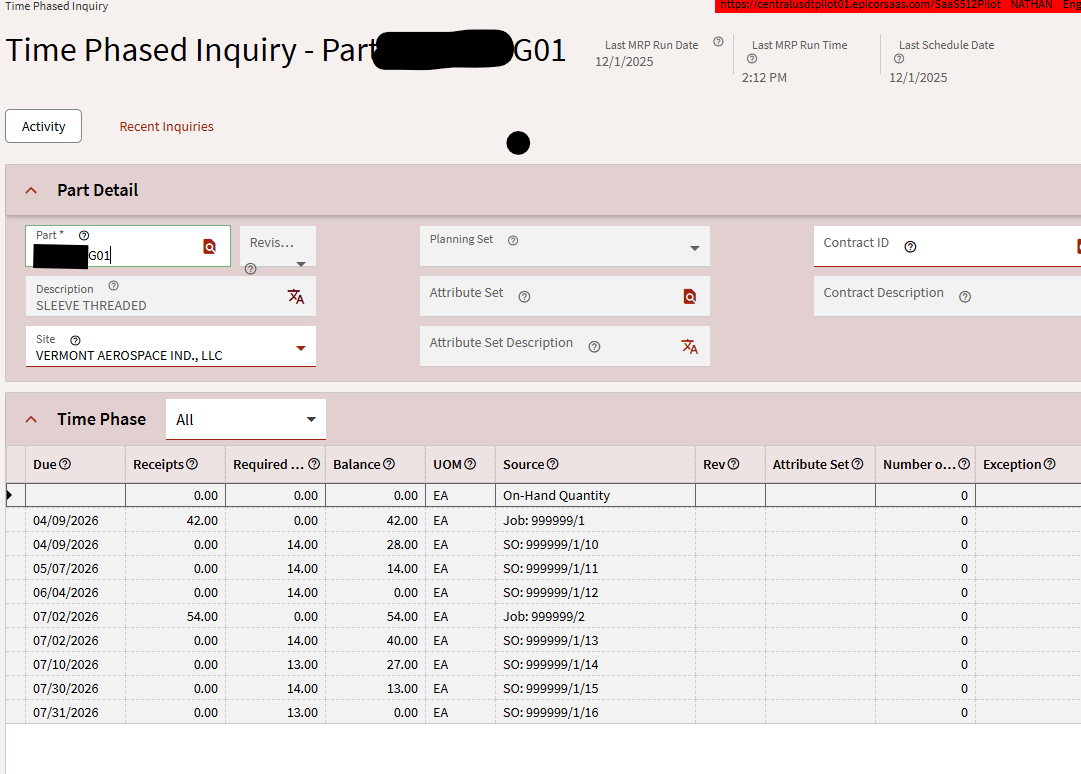The image size is (1081, 774).
Task: Select the Activity tab
Action: pos(43,126)
